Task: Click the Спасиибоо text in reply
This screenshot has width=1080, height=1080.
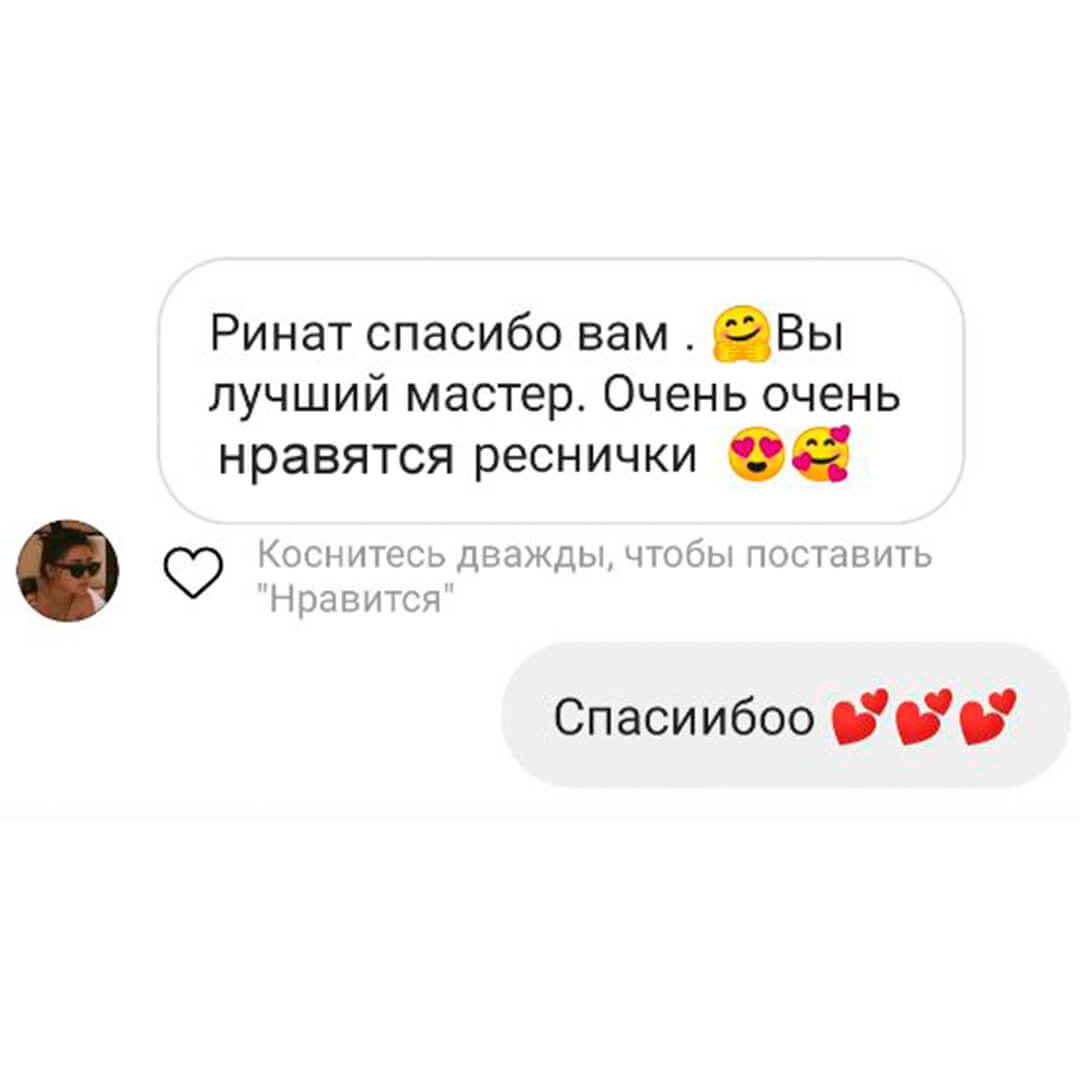Action: pyautogui.click(x=684, y=718)
